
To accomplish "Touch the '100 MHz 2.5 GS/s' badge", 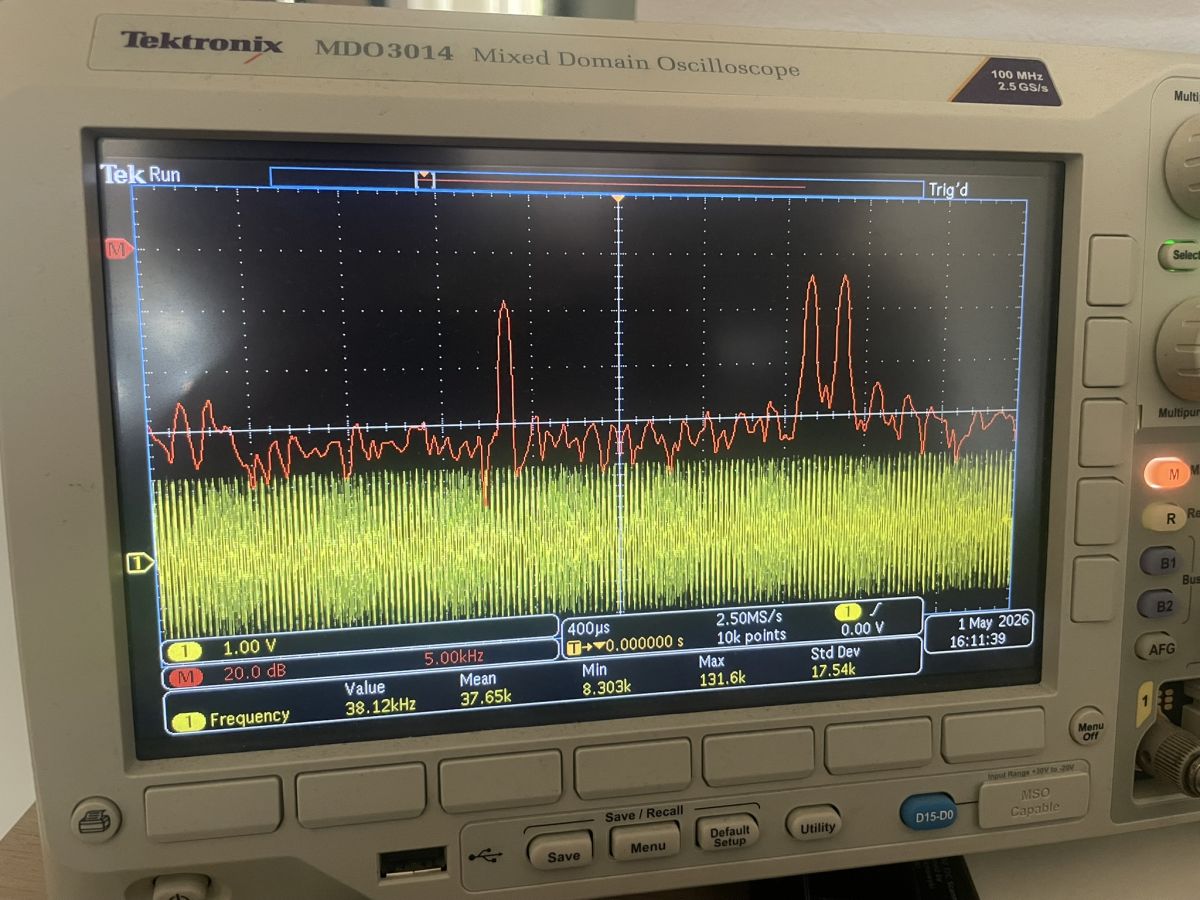I will pos(1009,82).
